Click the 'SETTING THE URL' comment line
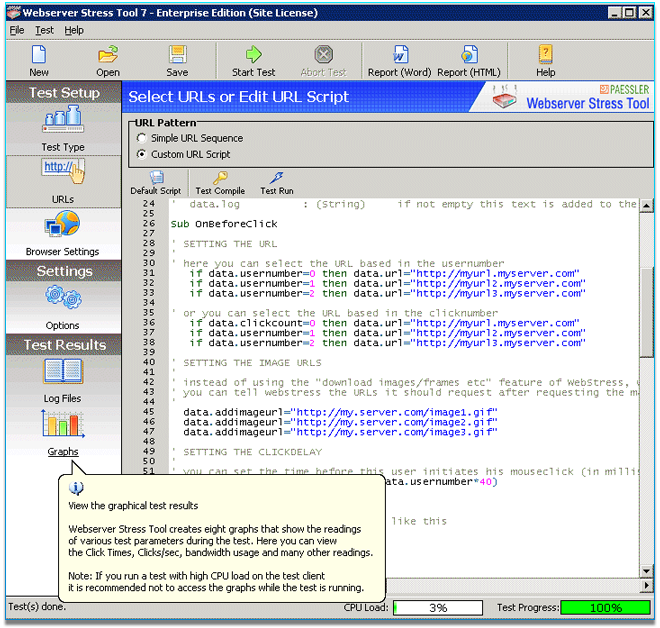660x628 pixels. (230, 244)
